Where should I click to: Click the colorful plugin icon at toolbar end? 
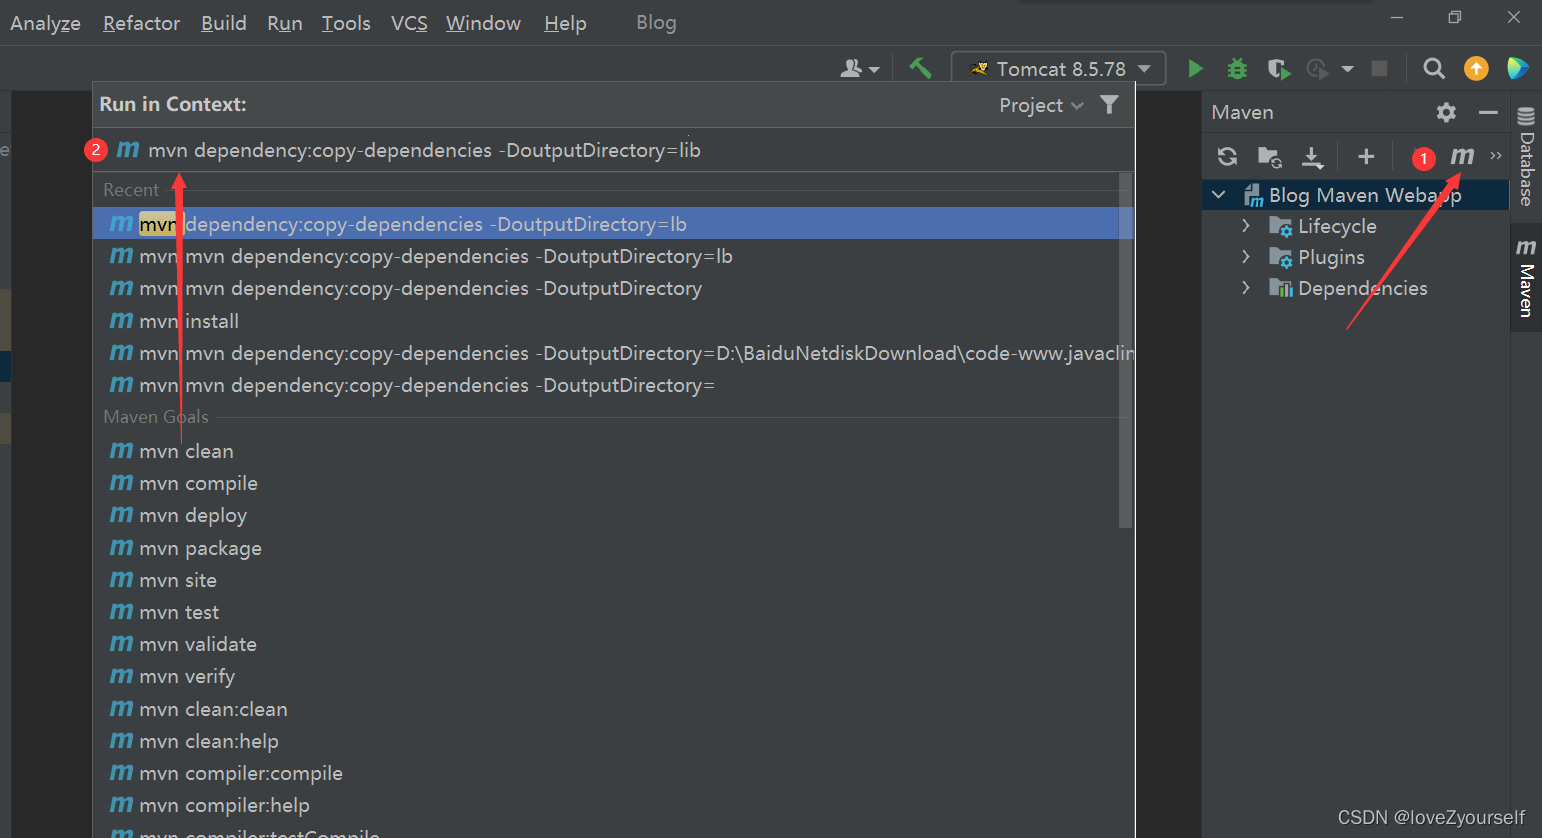[1517, 68]
